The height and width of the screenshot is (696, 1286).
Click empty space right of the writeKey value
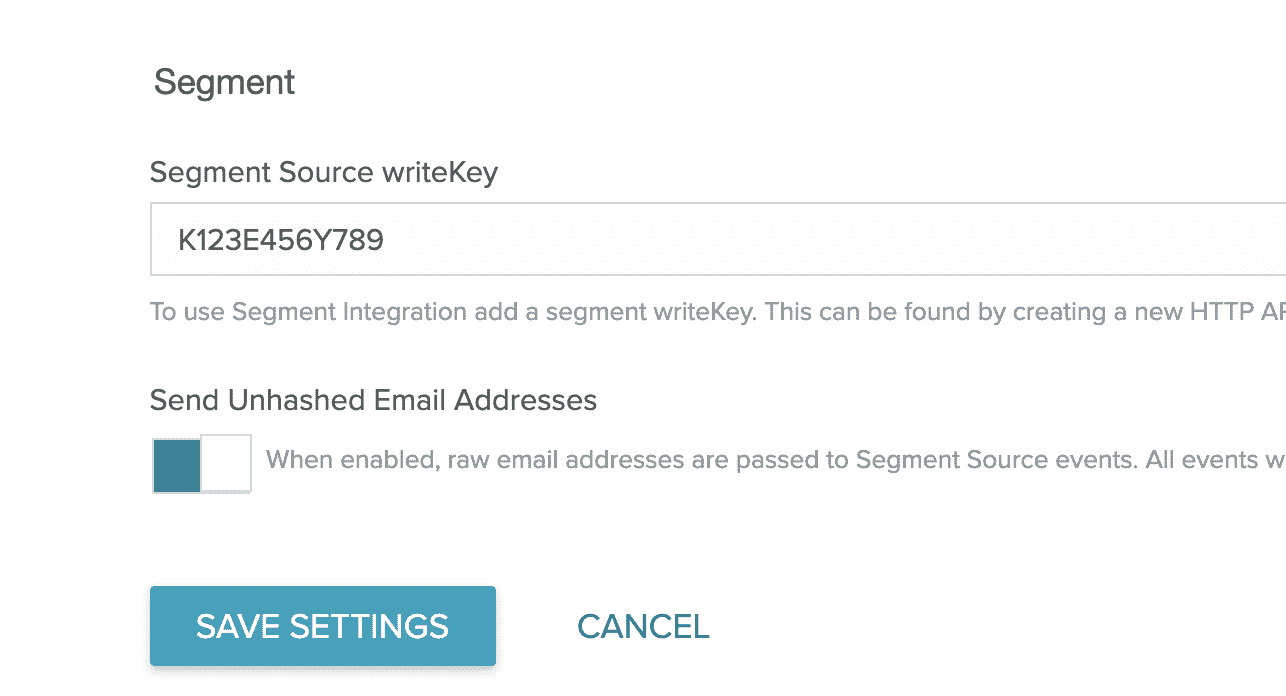[800, 240]
